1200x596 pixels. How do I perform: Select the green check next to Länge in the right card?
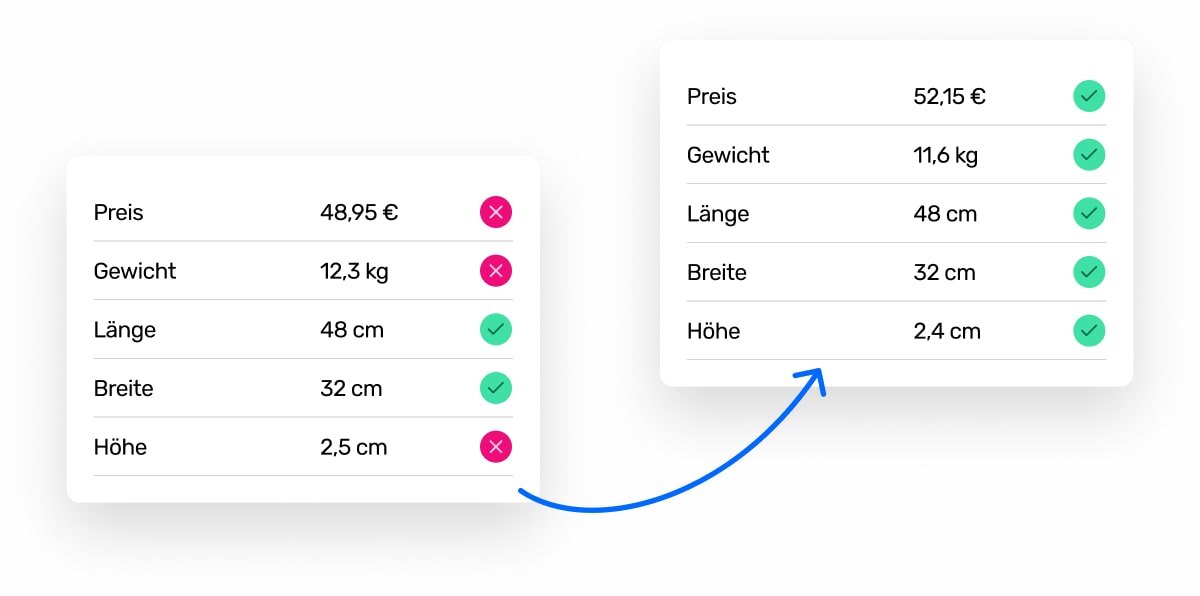point(1089,214)
